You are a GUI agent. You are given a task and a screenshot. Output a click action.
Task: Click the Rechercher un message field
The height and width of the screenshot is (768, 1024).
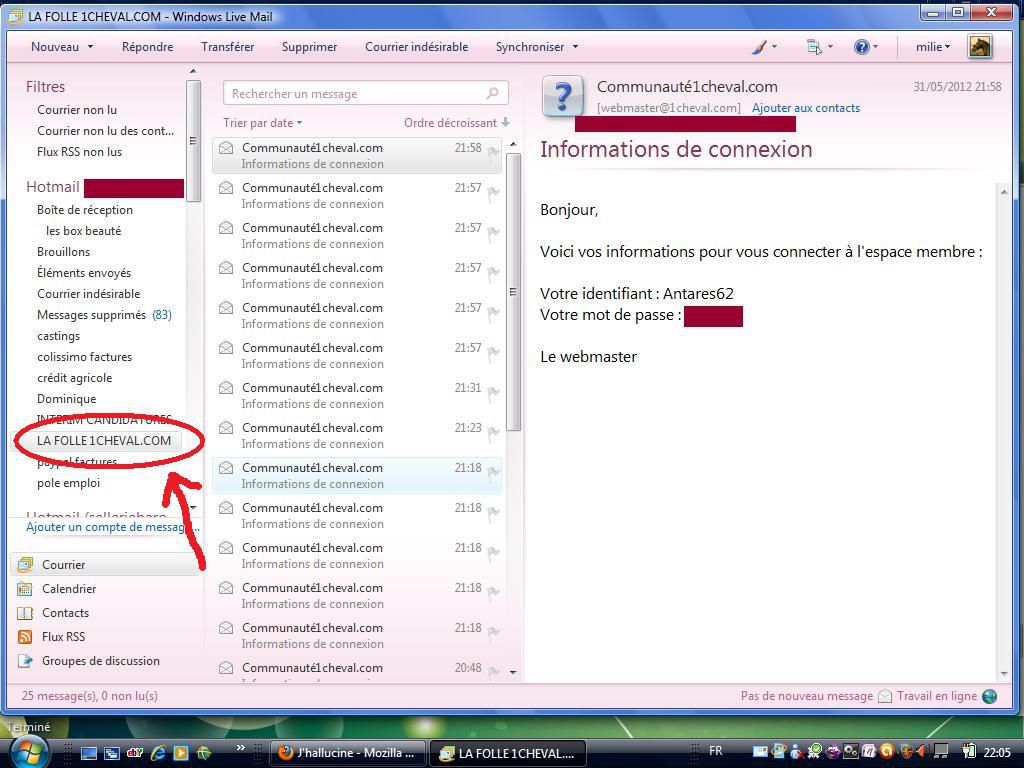tap(355, 94)
